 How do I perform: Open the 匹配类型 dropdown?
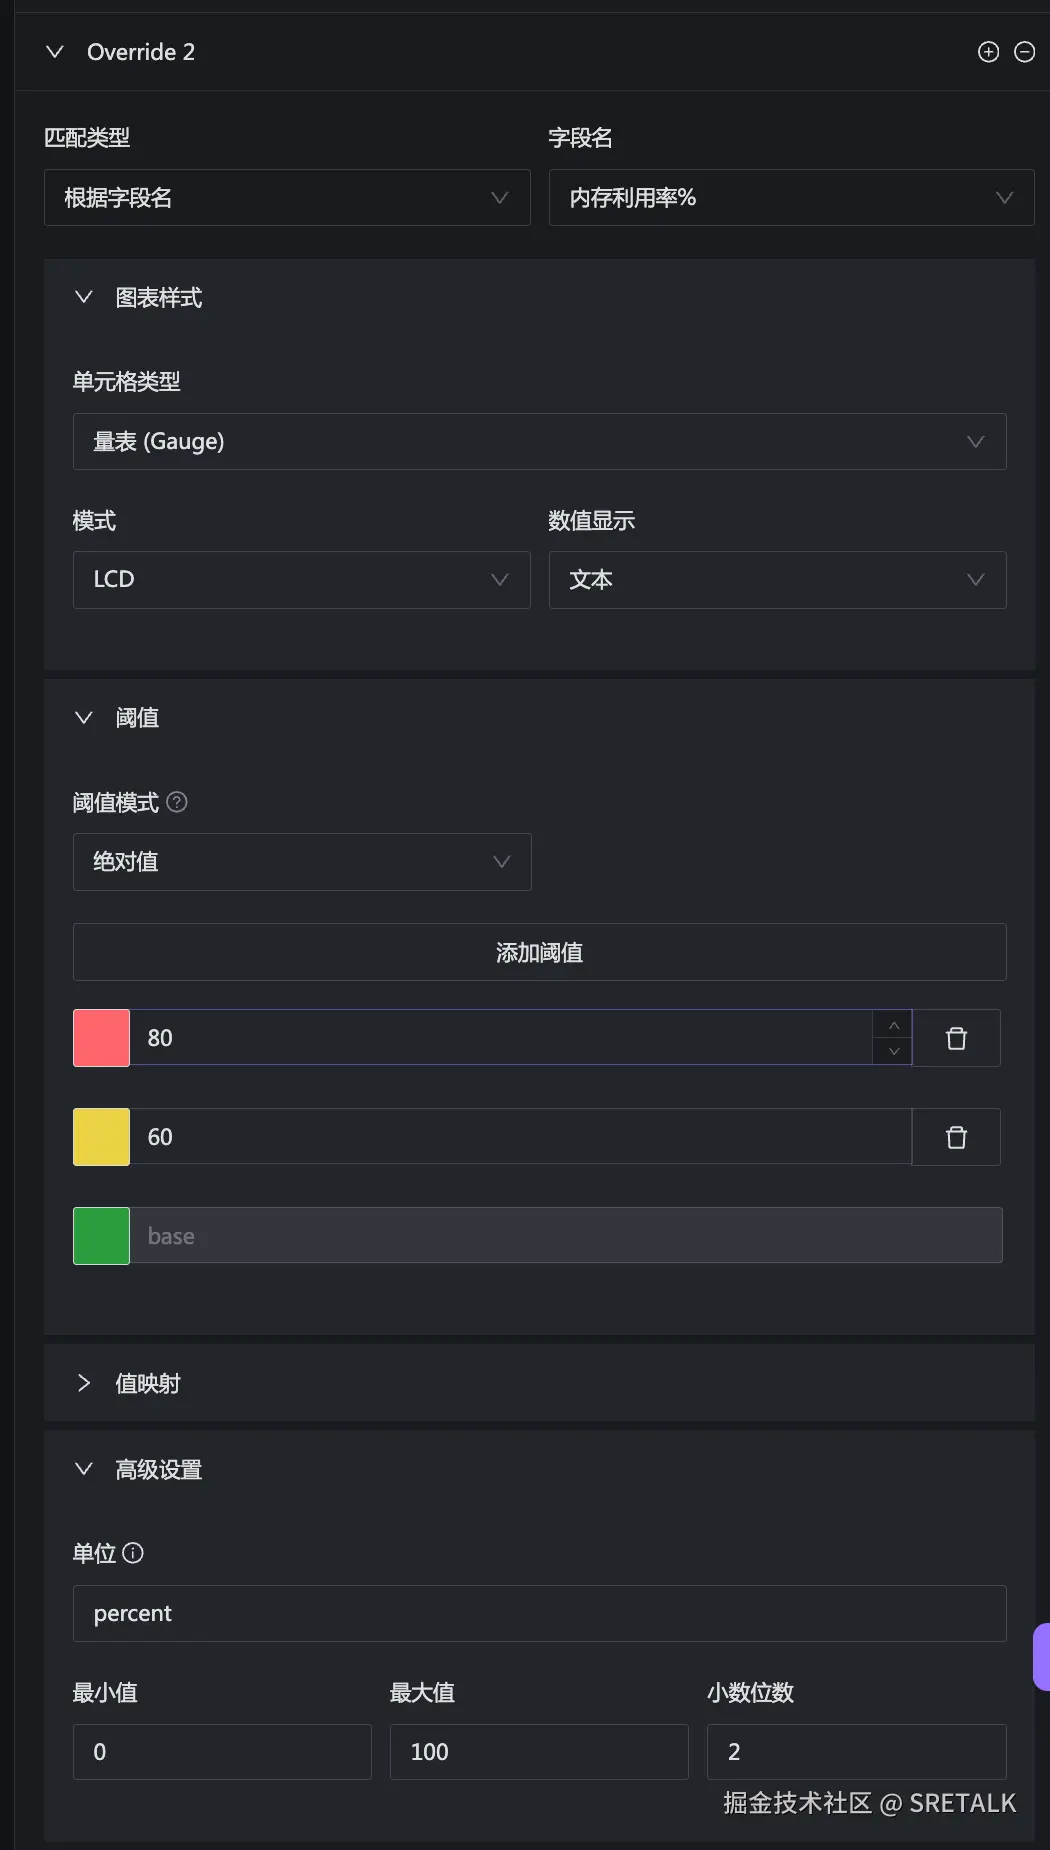coord(287,198)
